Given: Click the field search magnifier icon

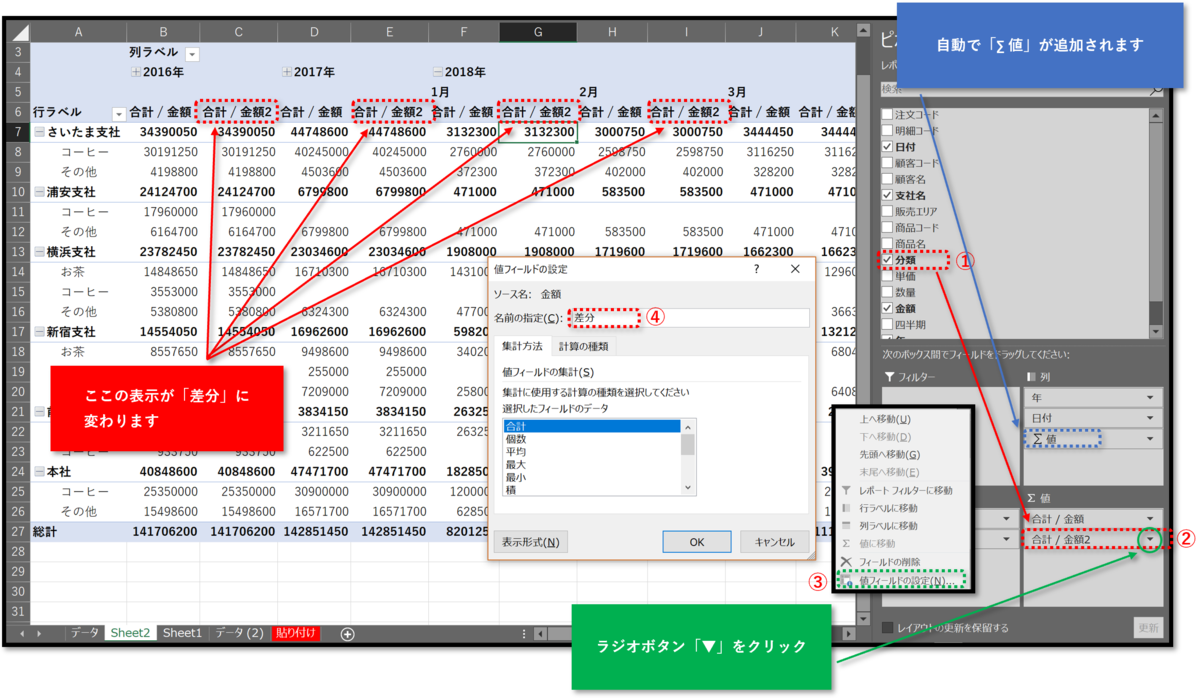Looking at the screenshot, I should click(1156, 89).
